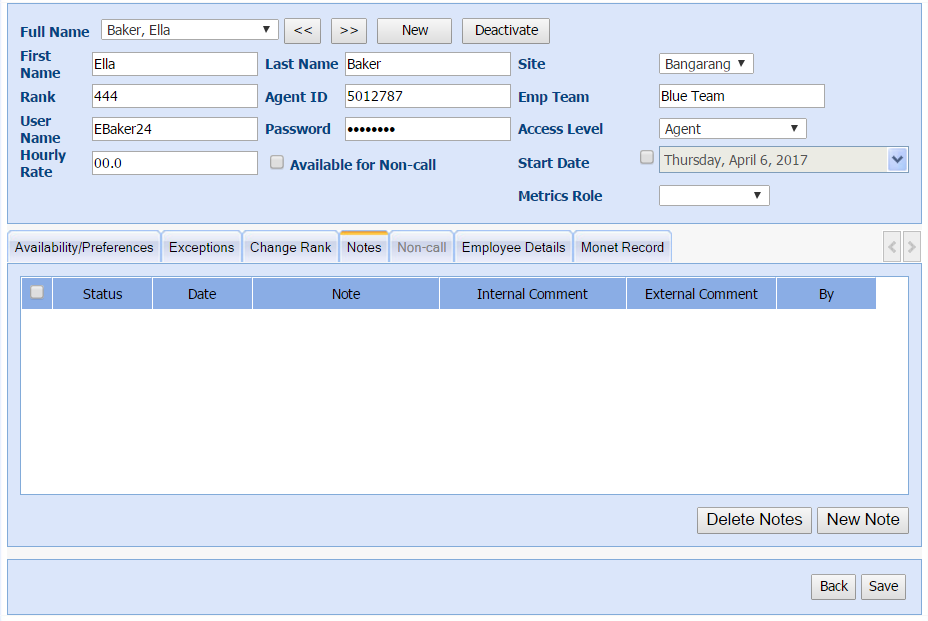Enable Available for Non-call checkbox
Viewport: 928px width, 621px height.
point(277,163)
